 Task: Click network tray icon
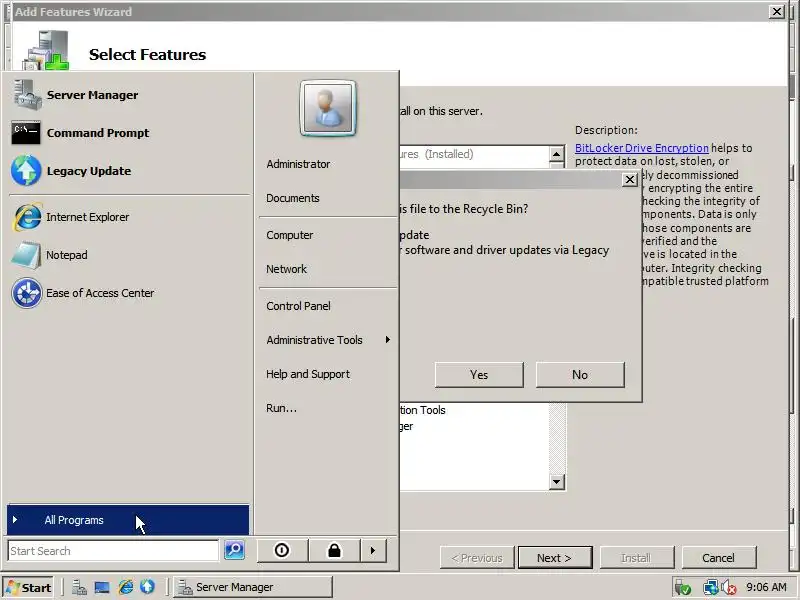point(710,587)
